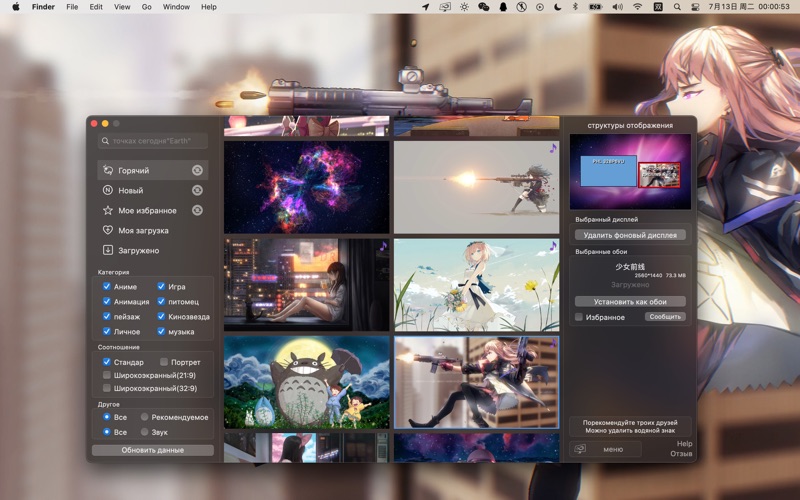Focus the wallpaper search field
The image size is (800, 500).
[x=153, y=141]
